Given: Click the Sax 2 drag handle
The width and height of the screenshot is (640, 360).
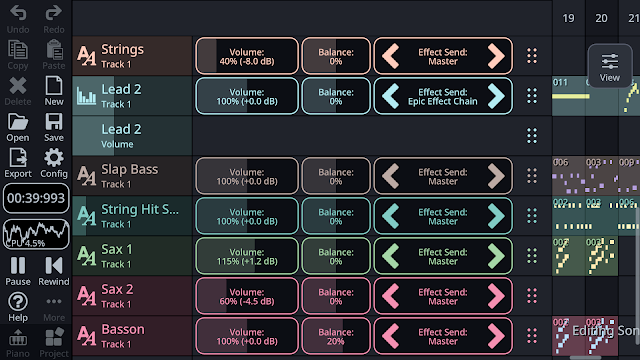Looking at the screenshot, I should click(532, 296).
